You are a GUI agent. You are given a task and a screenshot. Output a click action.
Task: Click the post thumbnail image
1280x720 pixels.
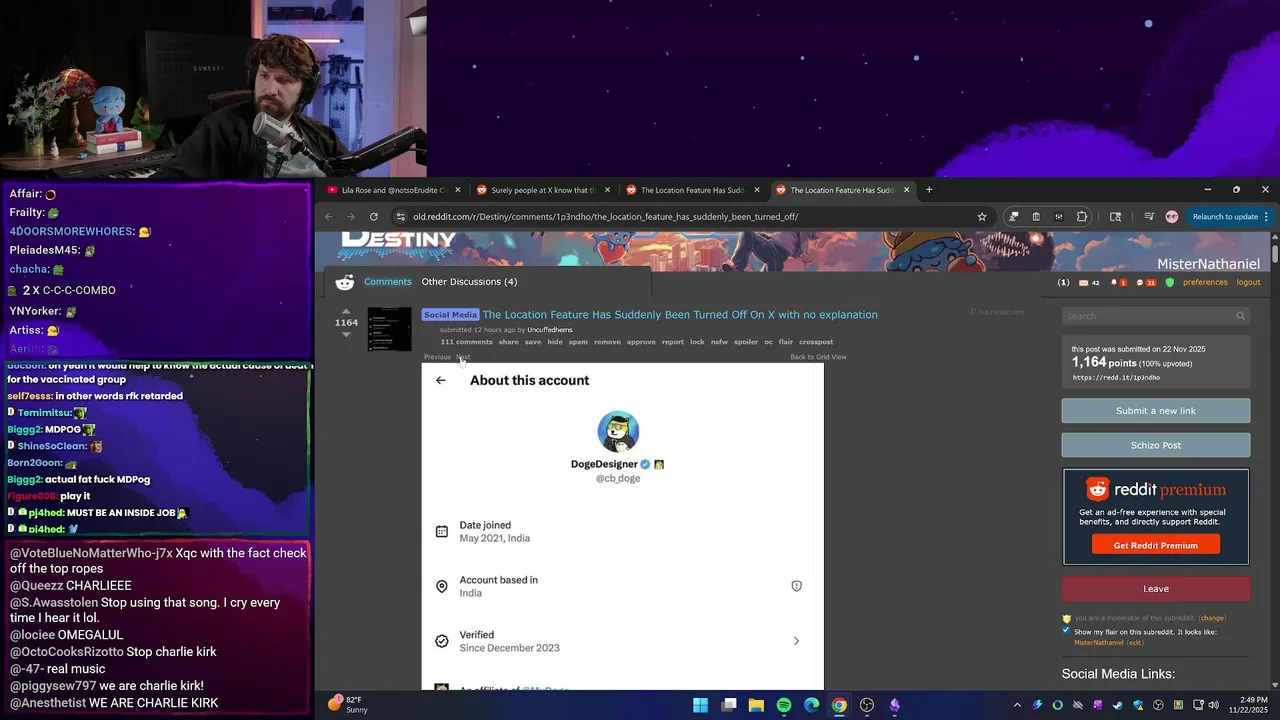390,329
